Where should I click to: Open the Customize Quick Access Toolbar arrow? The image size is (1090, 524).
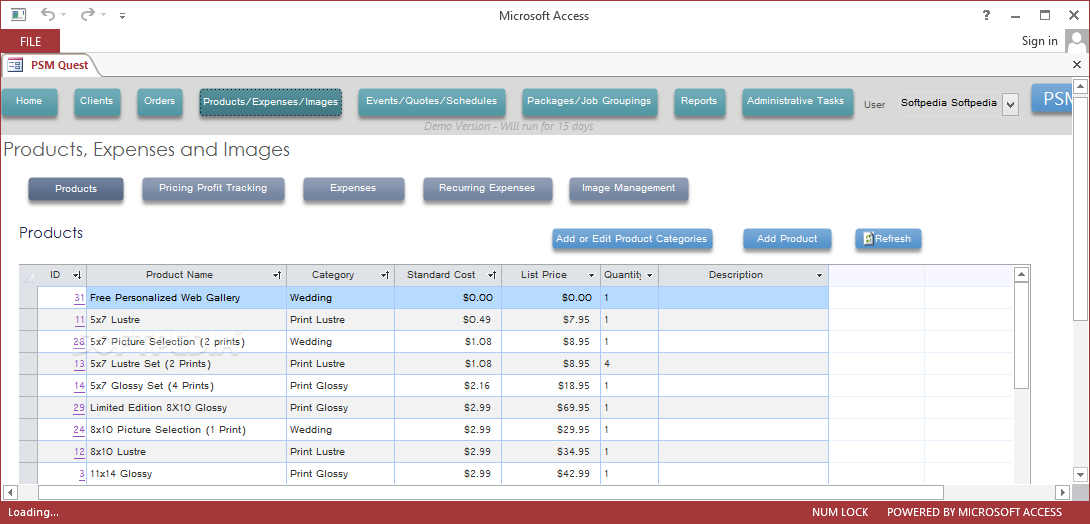coord(122,15)
